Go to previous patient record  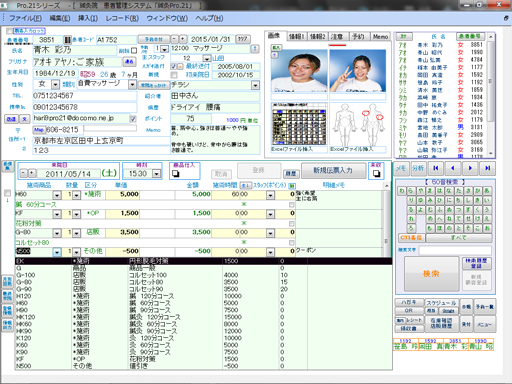[x=453, y=168]
